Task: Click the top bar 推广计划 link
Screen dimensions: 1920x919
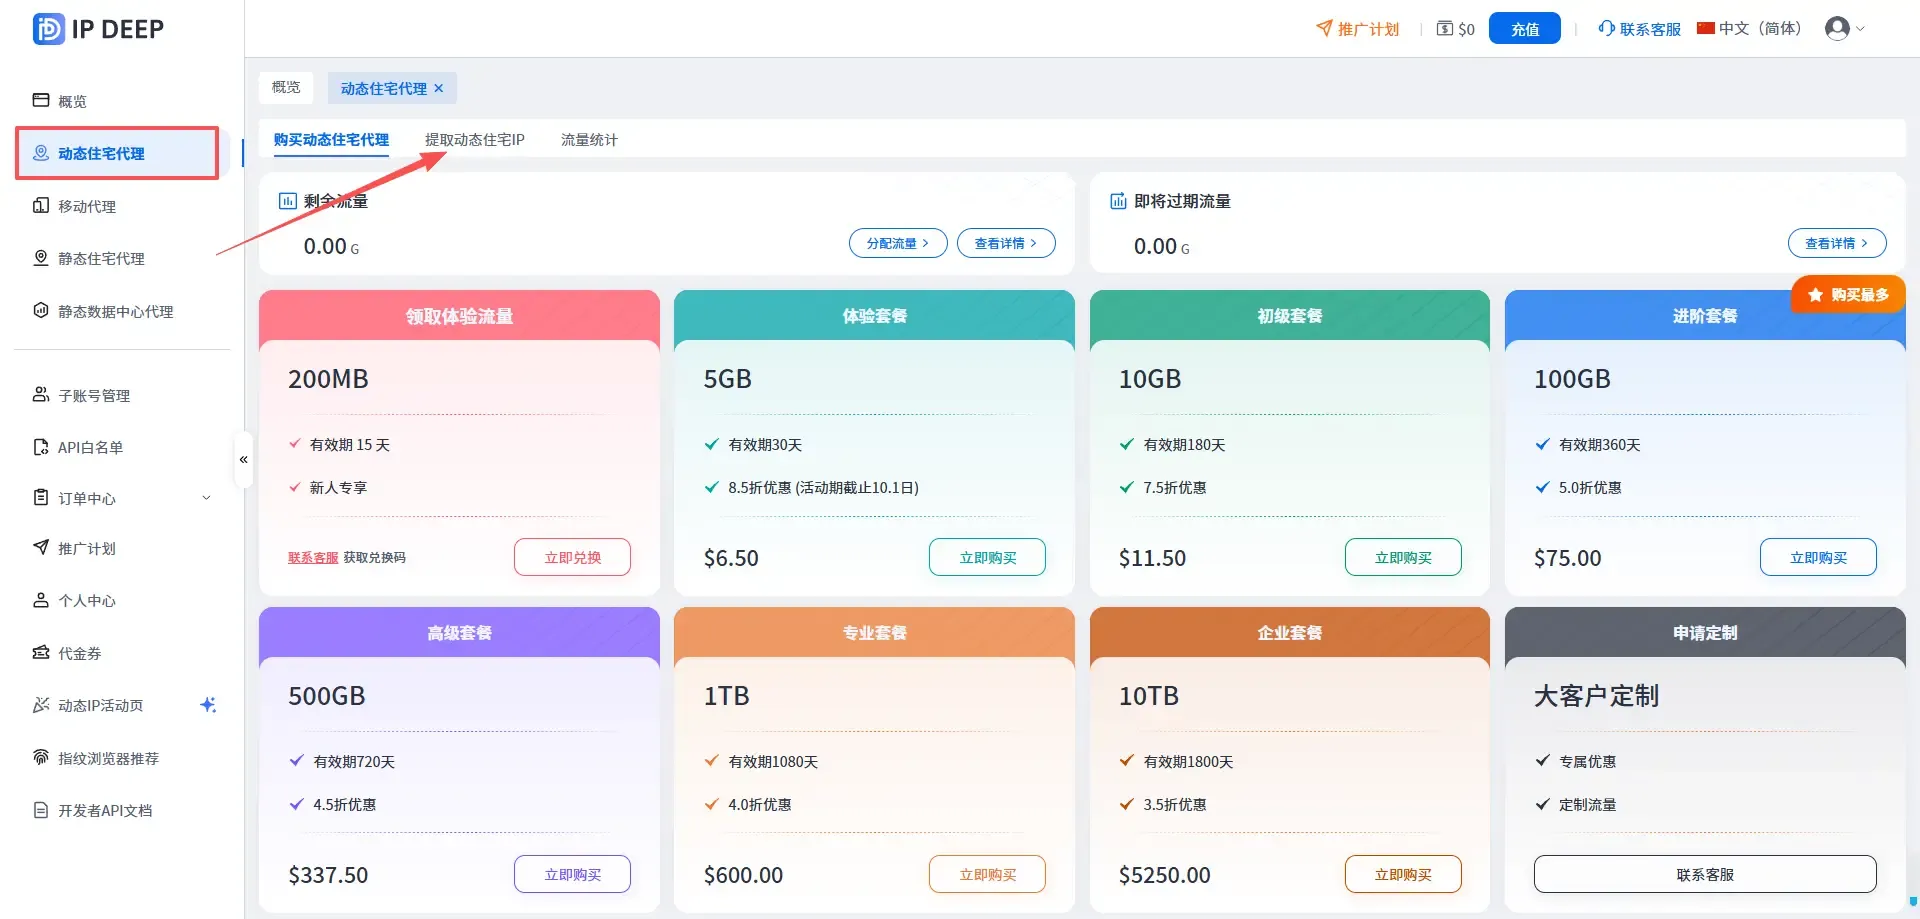Action: pyautogui.click(x=1357, y=29)
